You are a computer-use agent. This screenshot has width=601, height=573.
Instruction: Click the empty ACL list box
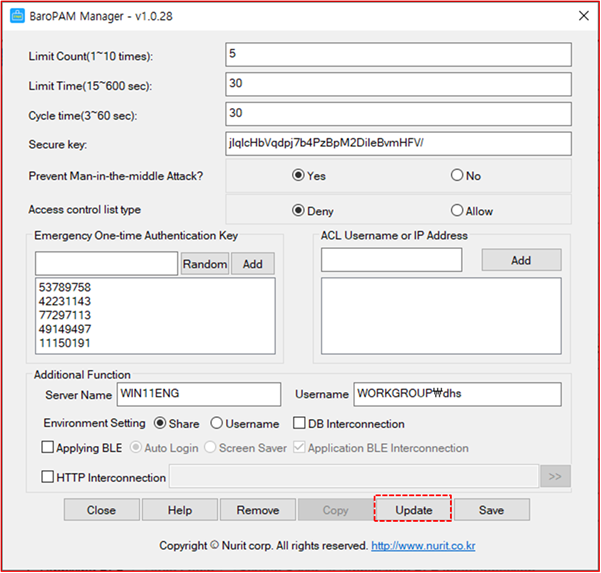click(x=441, y=316)
